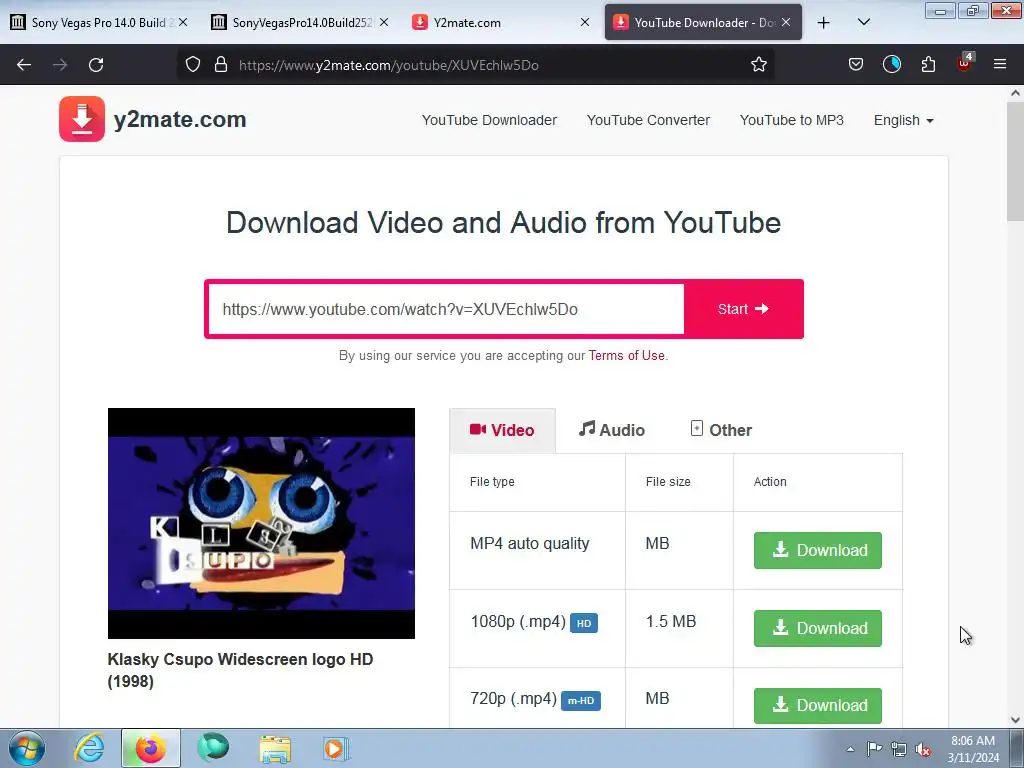This screenshot has width=1024, height=768.
Task: Open the YouTube Converter nav link
Action: tap(648, 120)
